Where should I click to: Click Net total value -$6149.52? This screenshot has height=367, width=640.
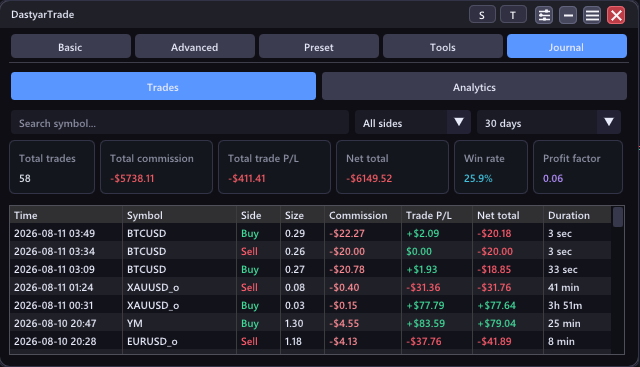pyautogui.click(x=369, y=178)
